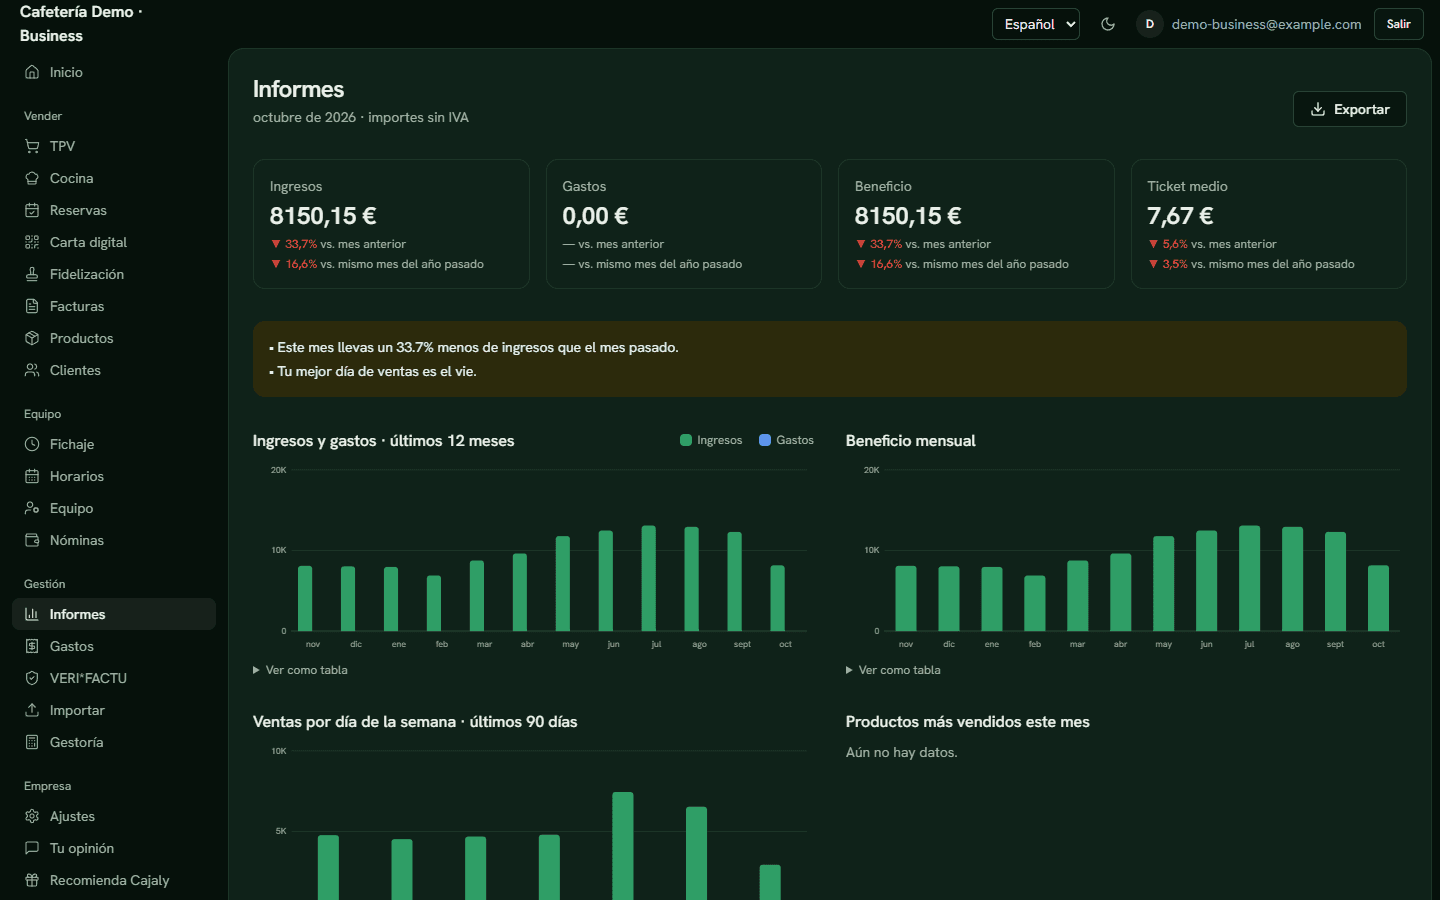Click the Ingresos value 8150,15 €
The width and height of the screenshot is (1440, 900).
323,216
